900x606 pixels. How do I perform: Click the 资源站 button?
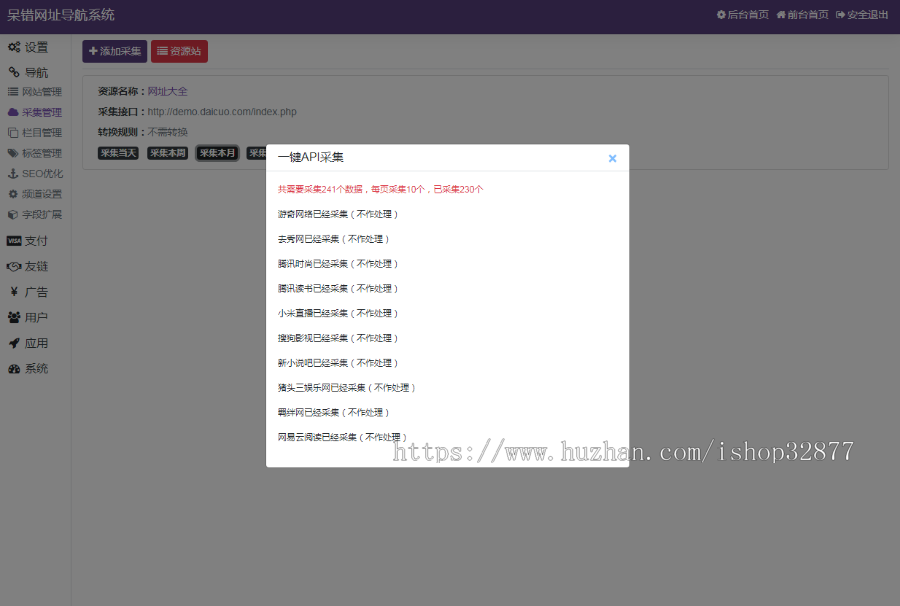tap(179, 51)
